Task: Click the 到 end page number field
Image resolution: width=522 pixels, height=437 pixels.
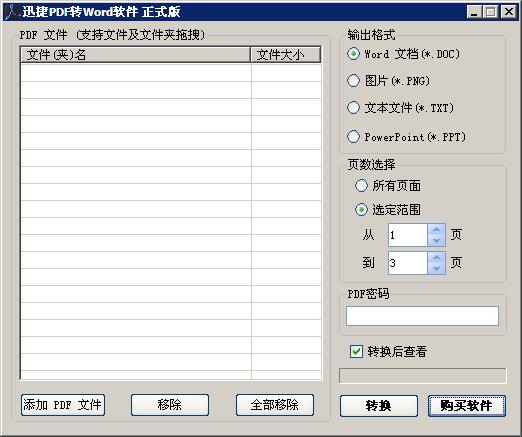Action: (x=408, y=263)
